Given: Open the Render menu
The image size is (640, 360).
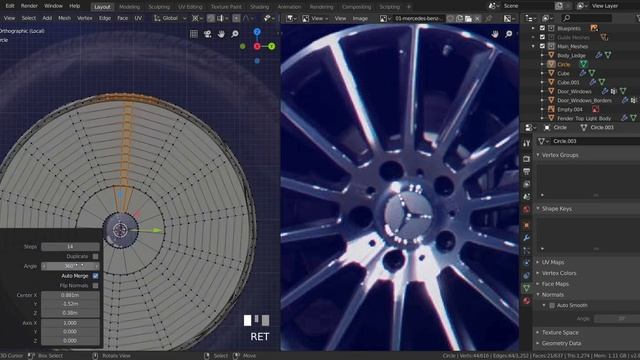Looking at the screenshot, I should [29, 6].
